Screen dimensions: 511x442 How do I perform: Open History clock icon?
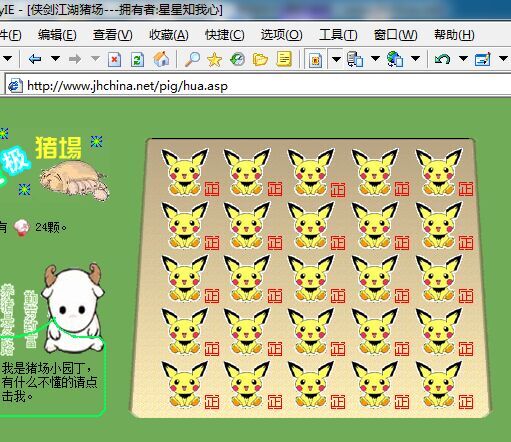[x=237, y=60]
